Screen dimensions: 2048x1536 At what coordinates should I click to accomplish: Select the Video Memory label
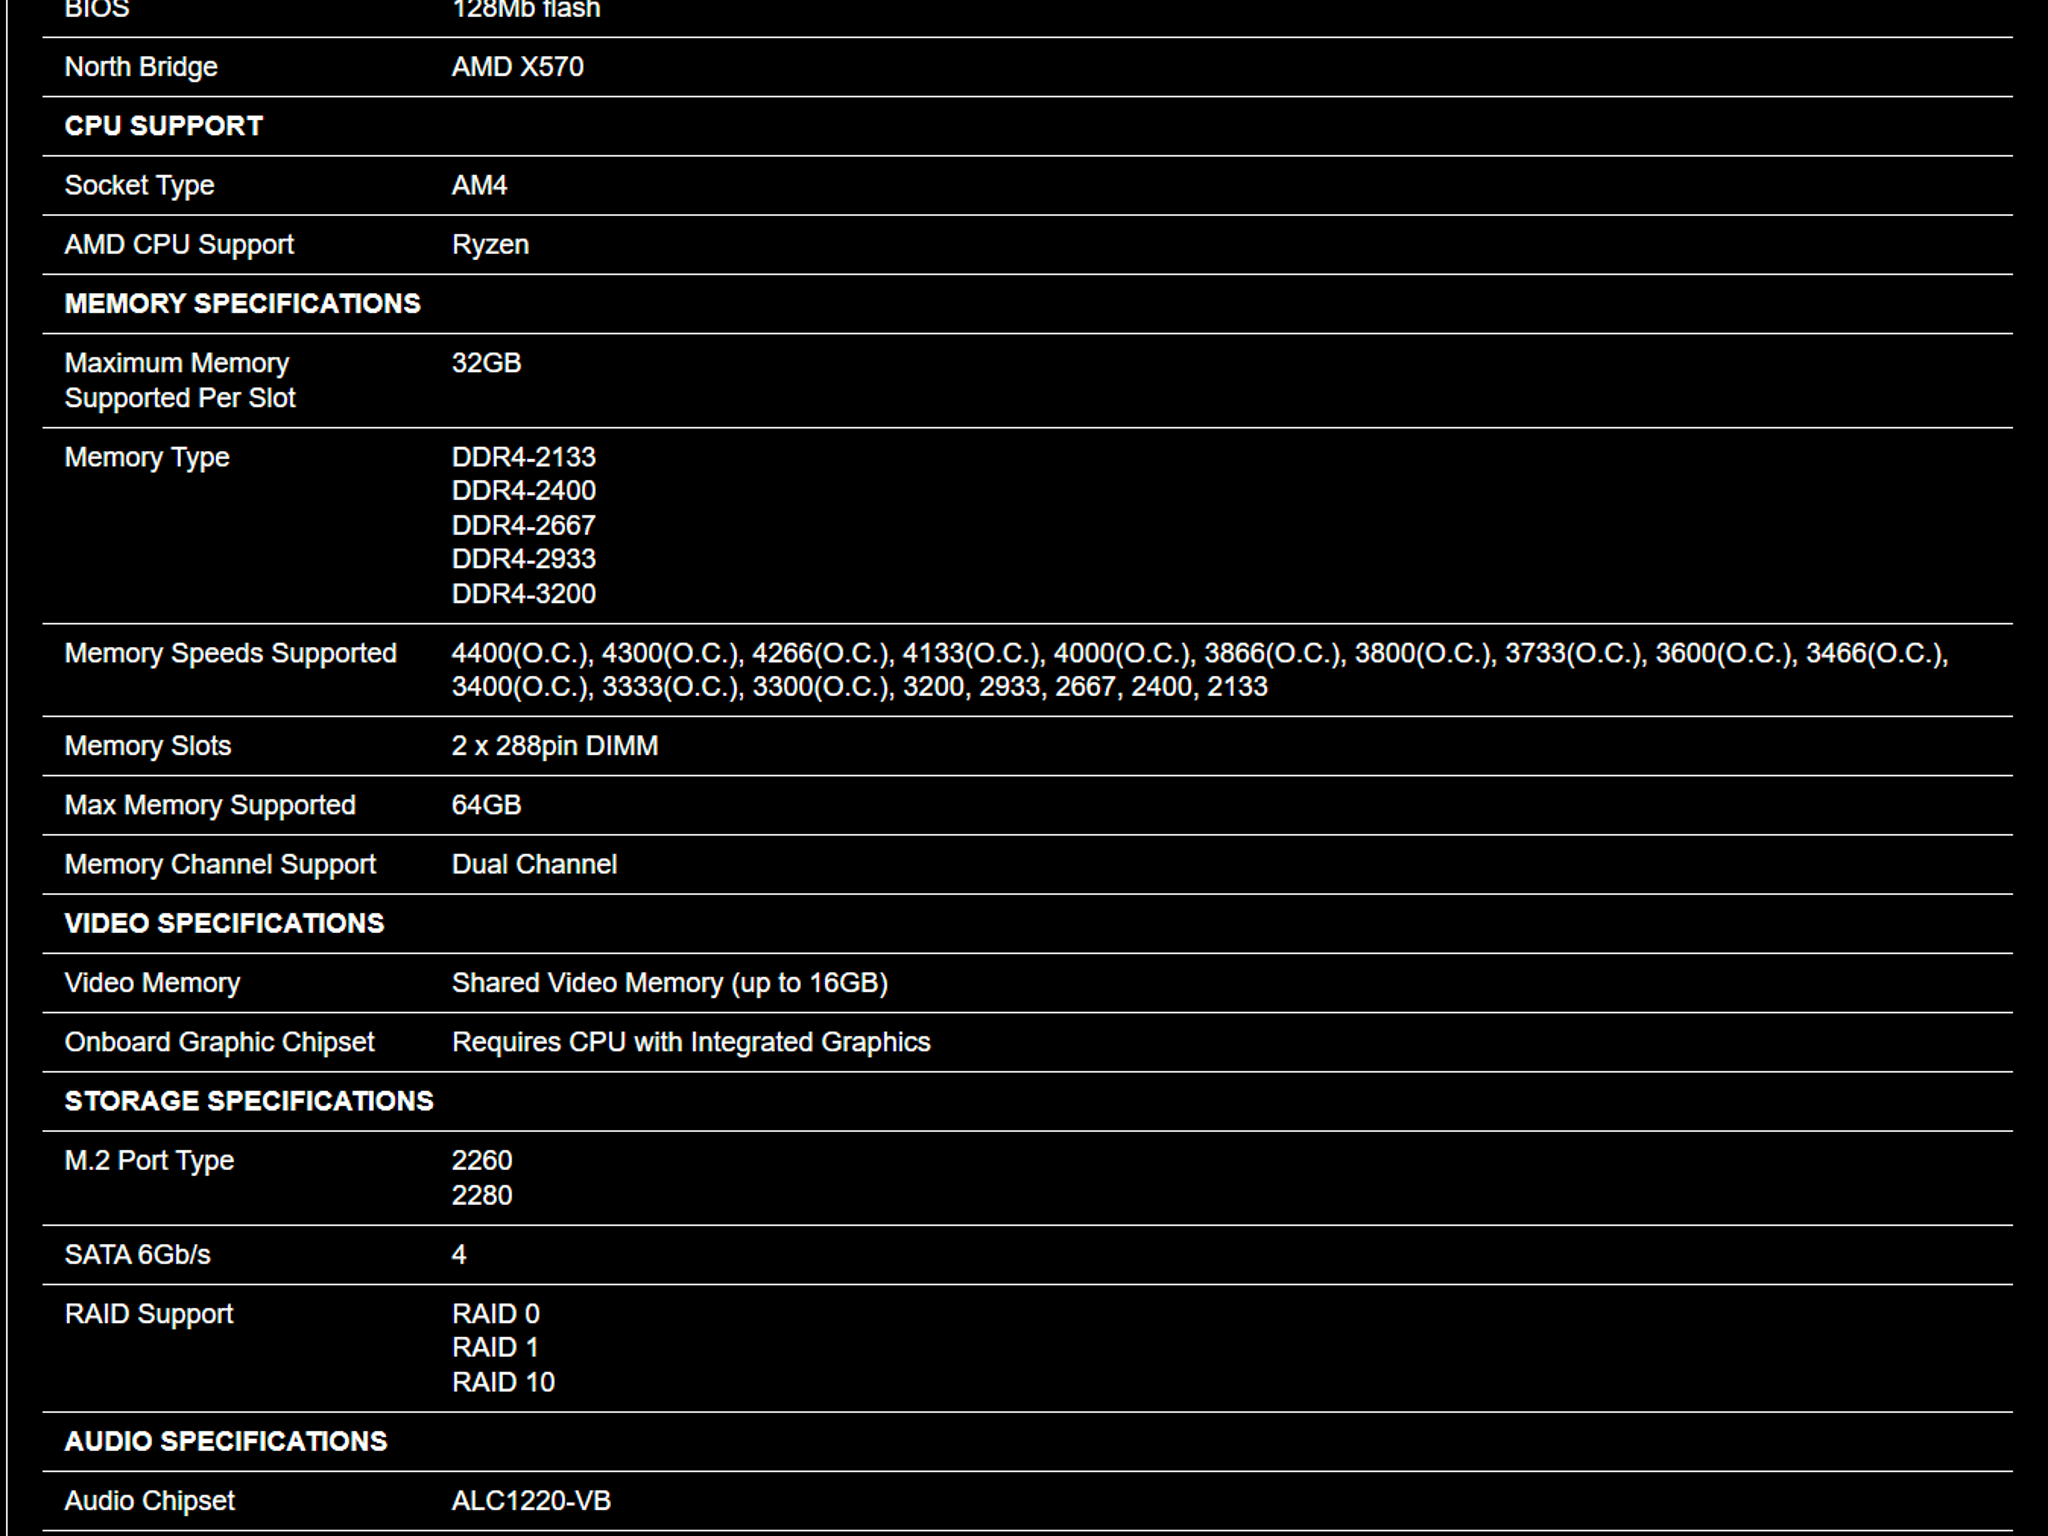[152, 984]
